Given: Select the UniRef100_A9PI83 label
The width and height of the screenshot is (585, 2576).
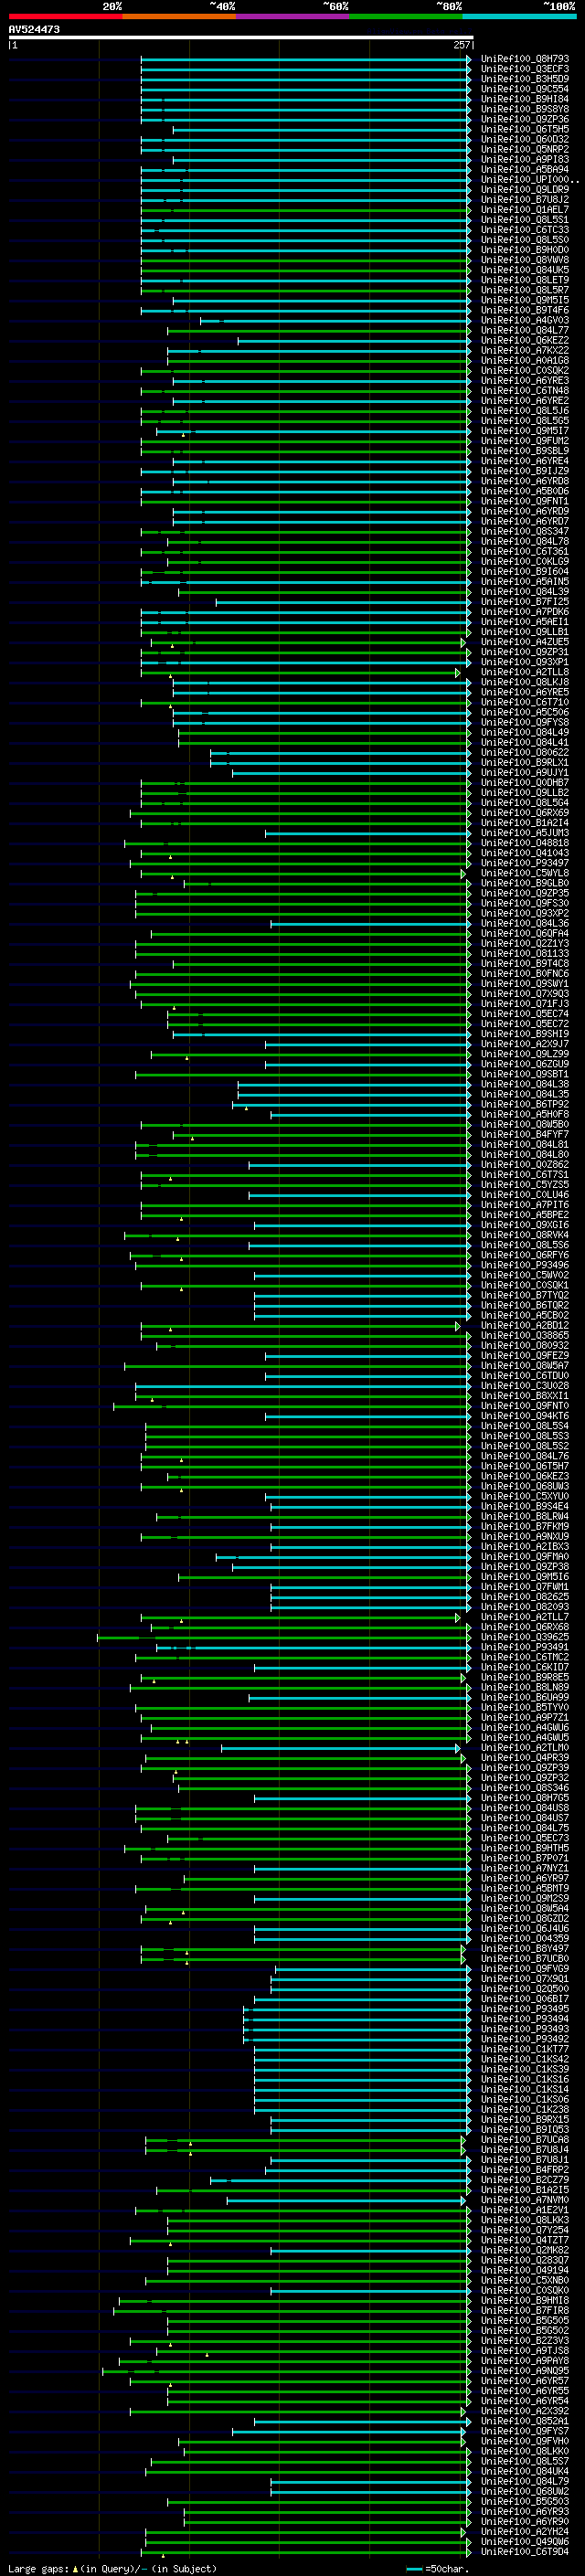Looking at the screenshot, I should pyautogui.click(x=525, y=160).
